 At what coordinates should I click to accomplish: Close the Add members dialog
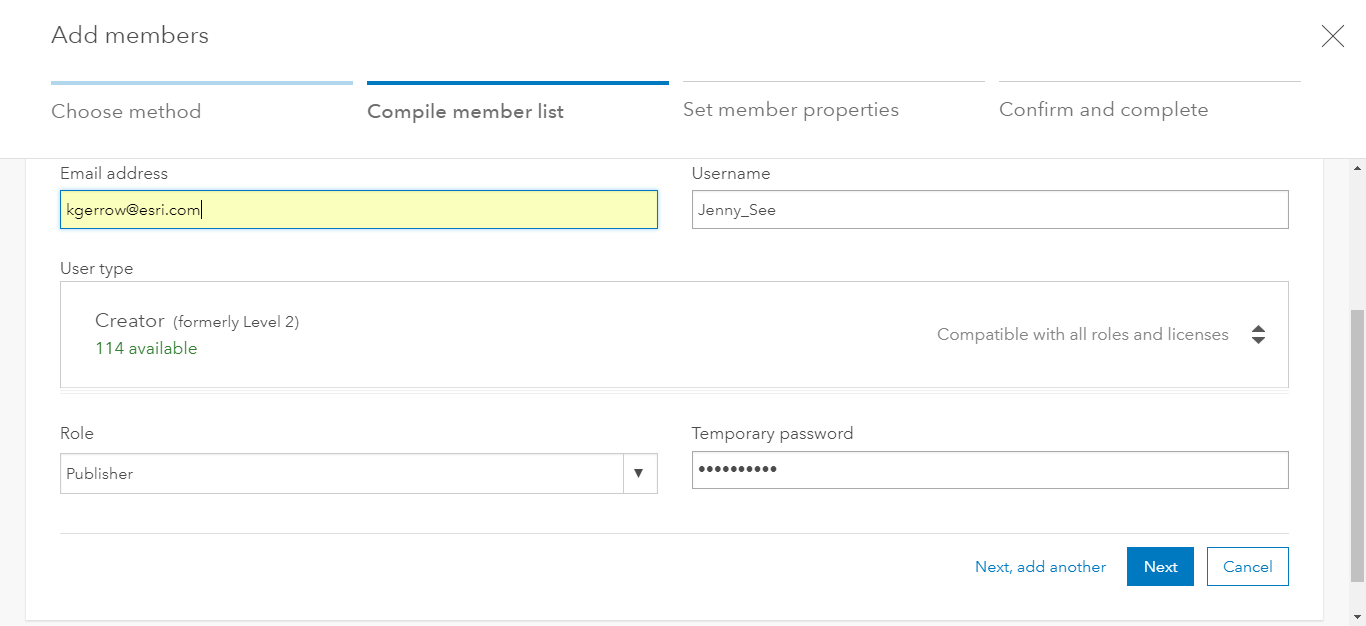click(x=1332, y=37)
